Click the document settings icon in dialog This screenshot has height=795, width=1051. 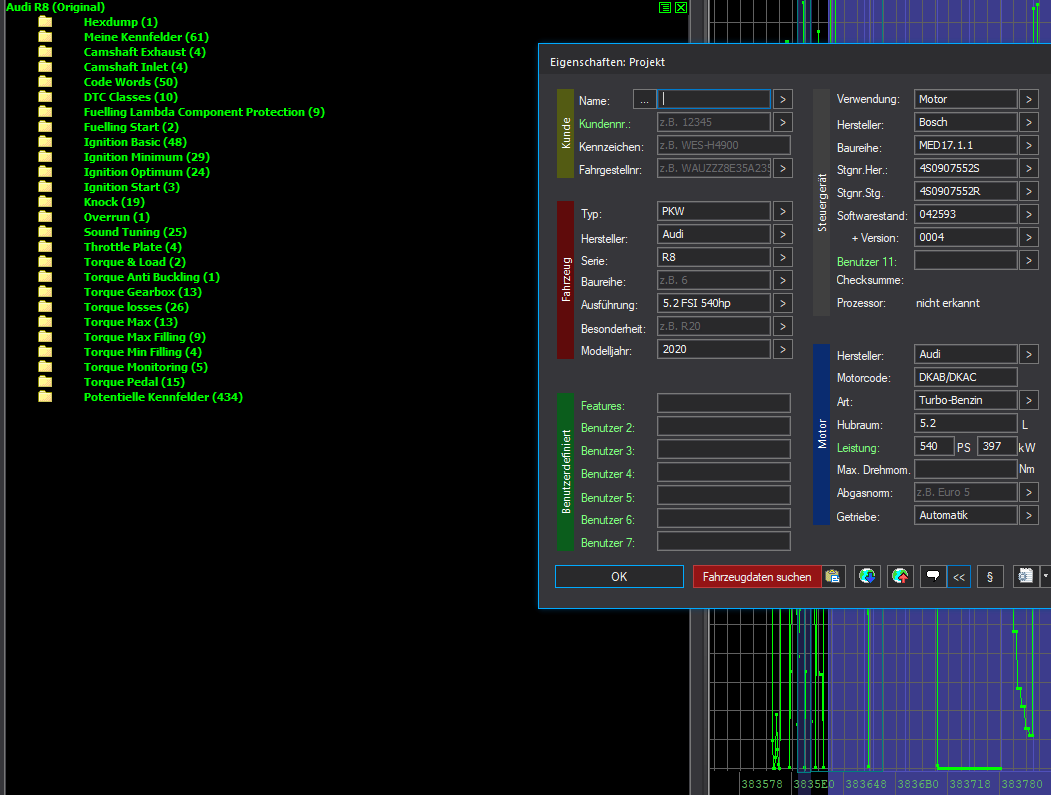tap(1025, 576)
